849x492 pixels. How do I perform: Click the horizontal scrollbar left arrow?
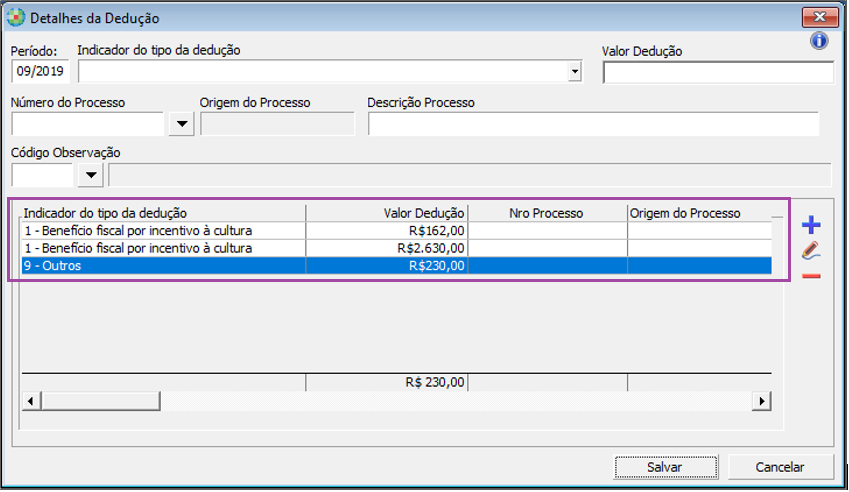[x=30, y=401]
